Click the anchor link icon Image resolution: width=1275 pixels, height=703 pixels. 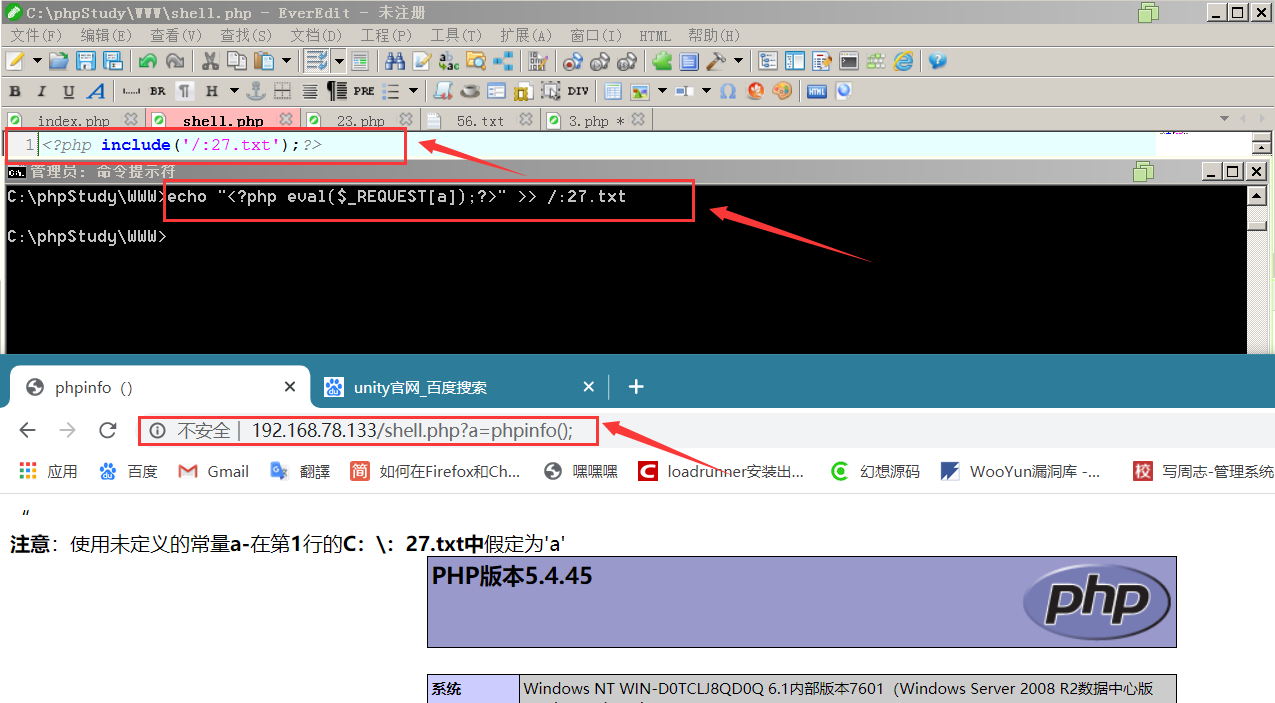256,91
